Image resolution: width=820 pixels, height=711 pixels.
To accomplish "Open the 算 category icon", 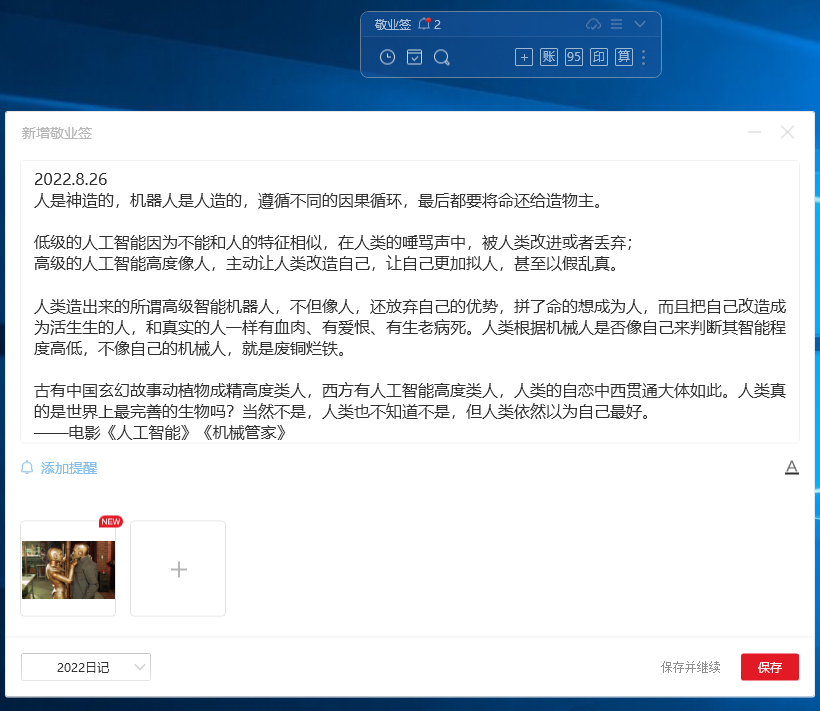I will pos(624,57).
